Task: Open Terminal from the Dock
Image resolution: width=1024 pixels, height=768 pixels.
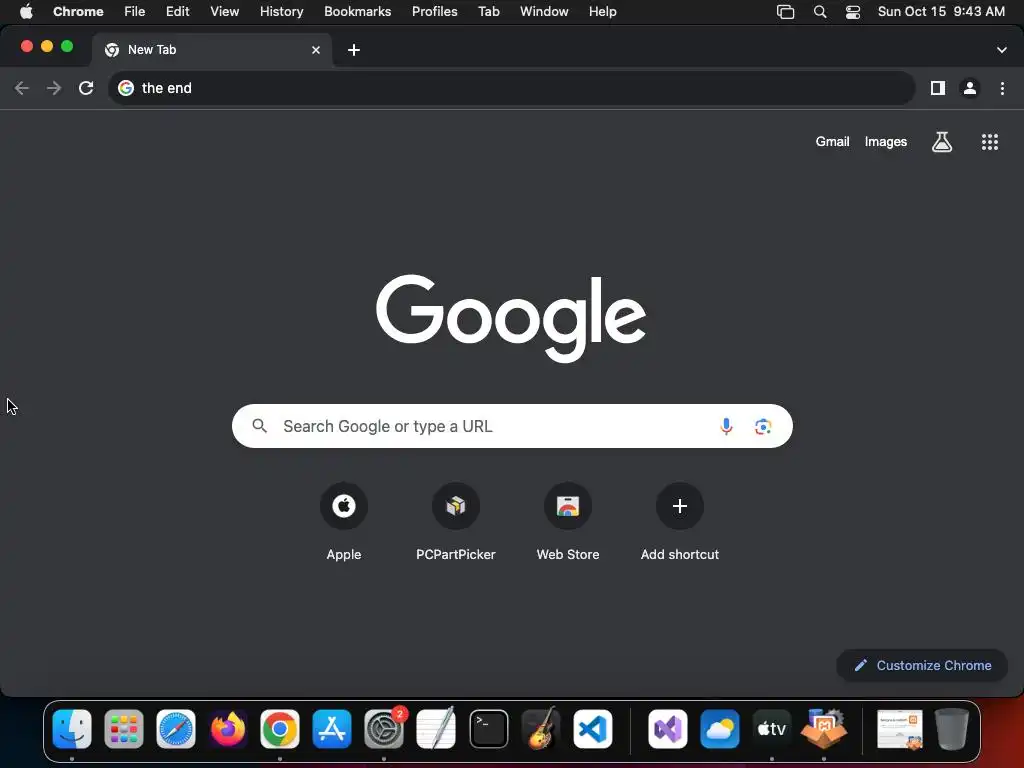Action: 488,729
